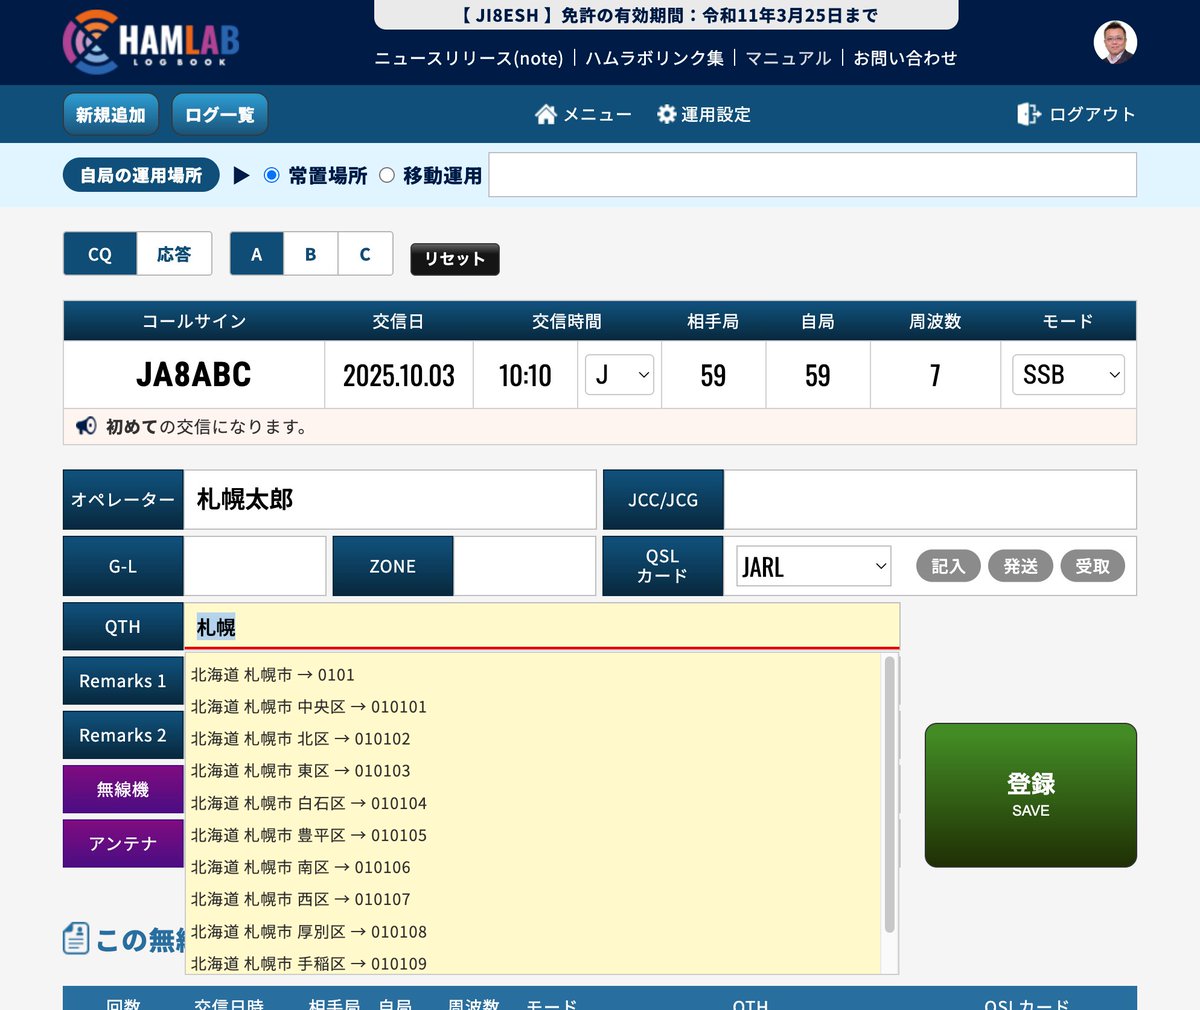
Task: Click the 周波数 field showing 7
Action: [935, 375]
